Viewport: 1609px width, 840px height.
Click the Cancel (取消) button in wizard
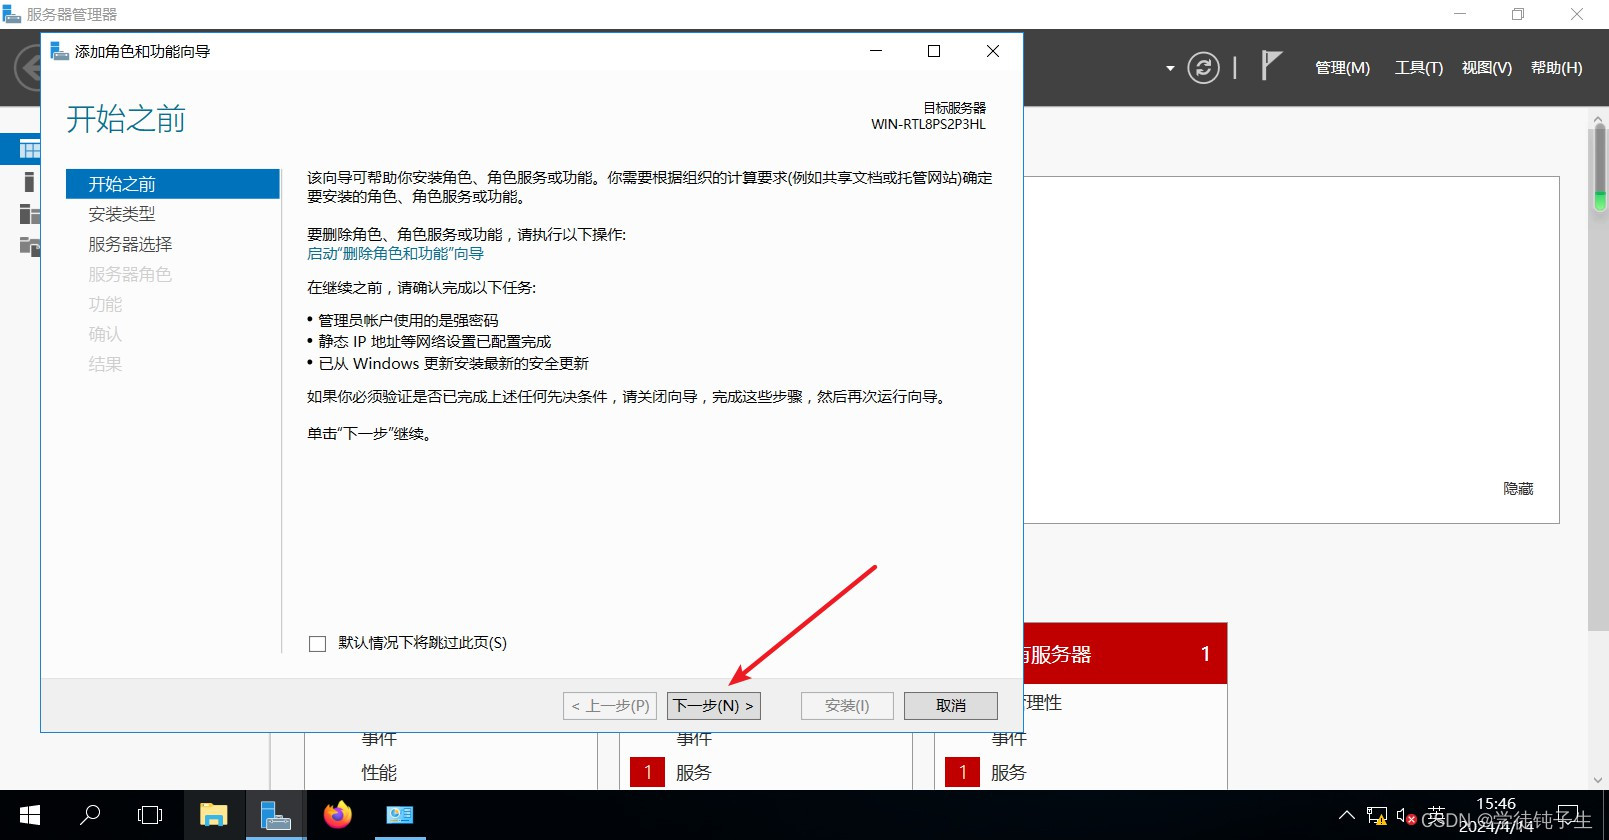click(x=950, y=706)
